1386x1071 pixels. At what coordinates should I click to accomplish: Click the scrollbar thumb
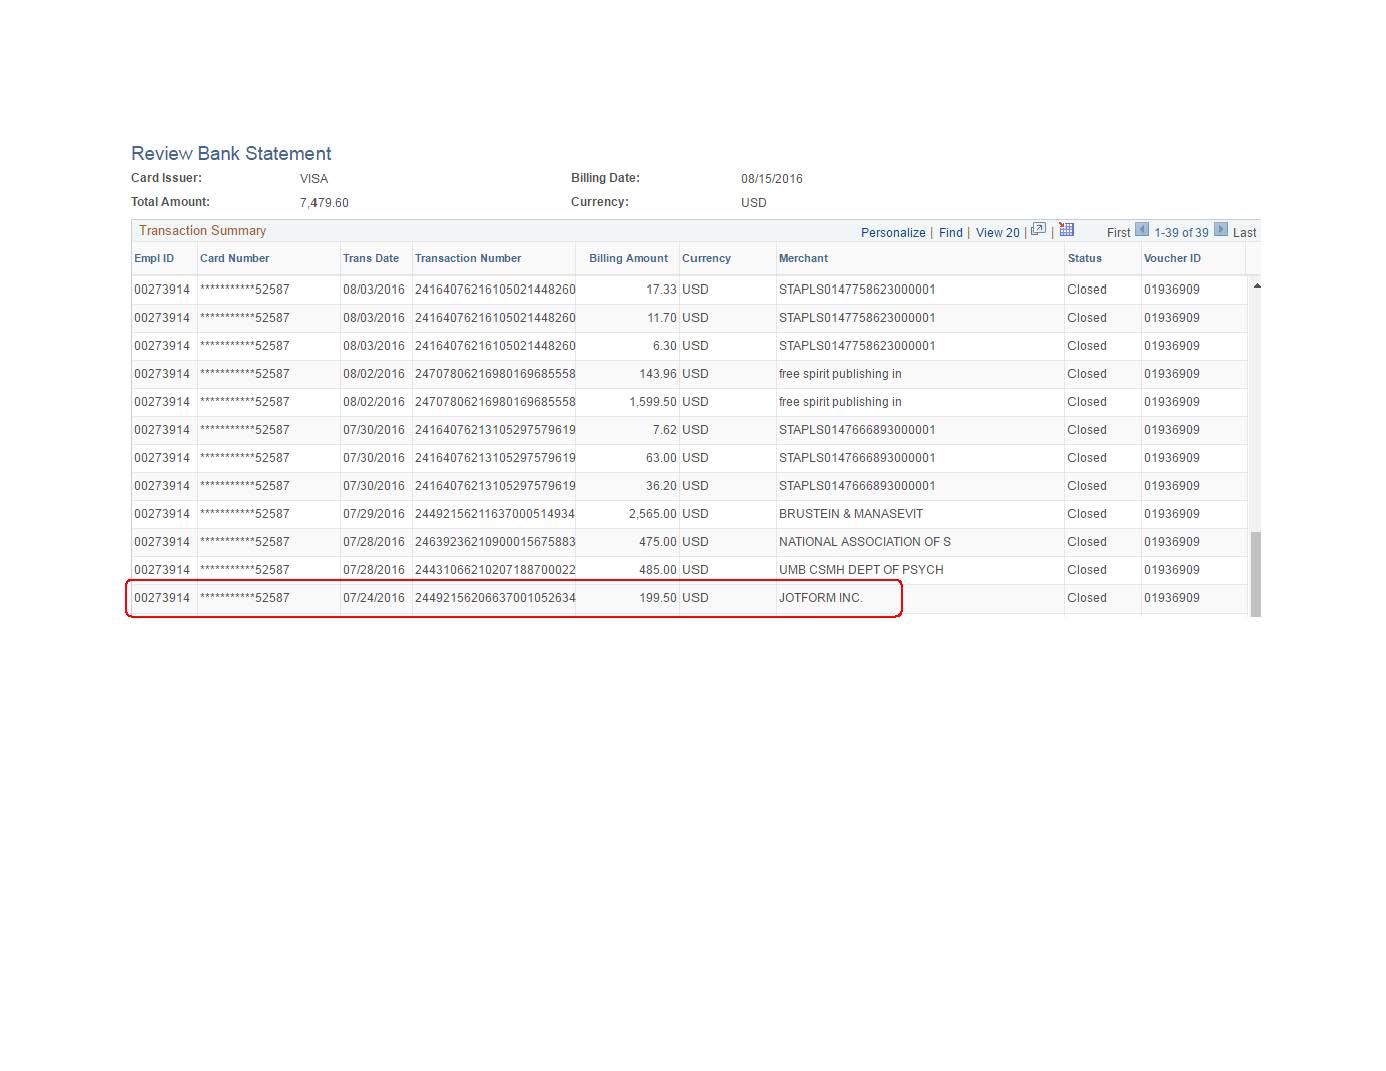click(1256, 574)
